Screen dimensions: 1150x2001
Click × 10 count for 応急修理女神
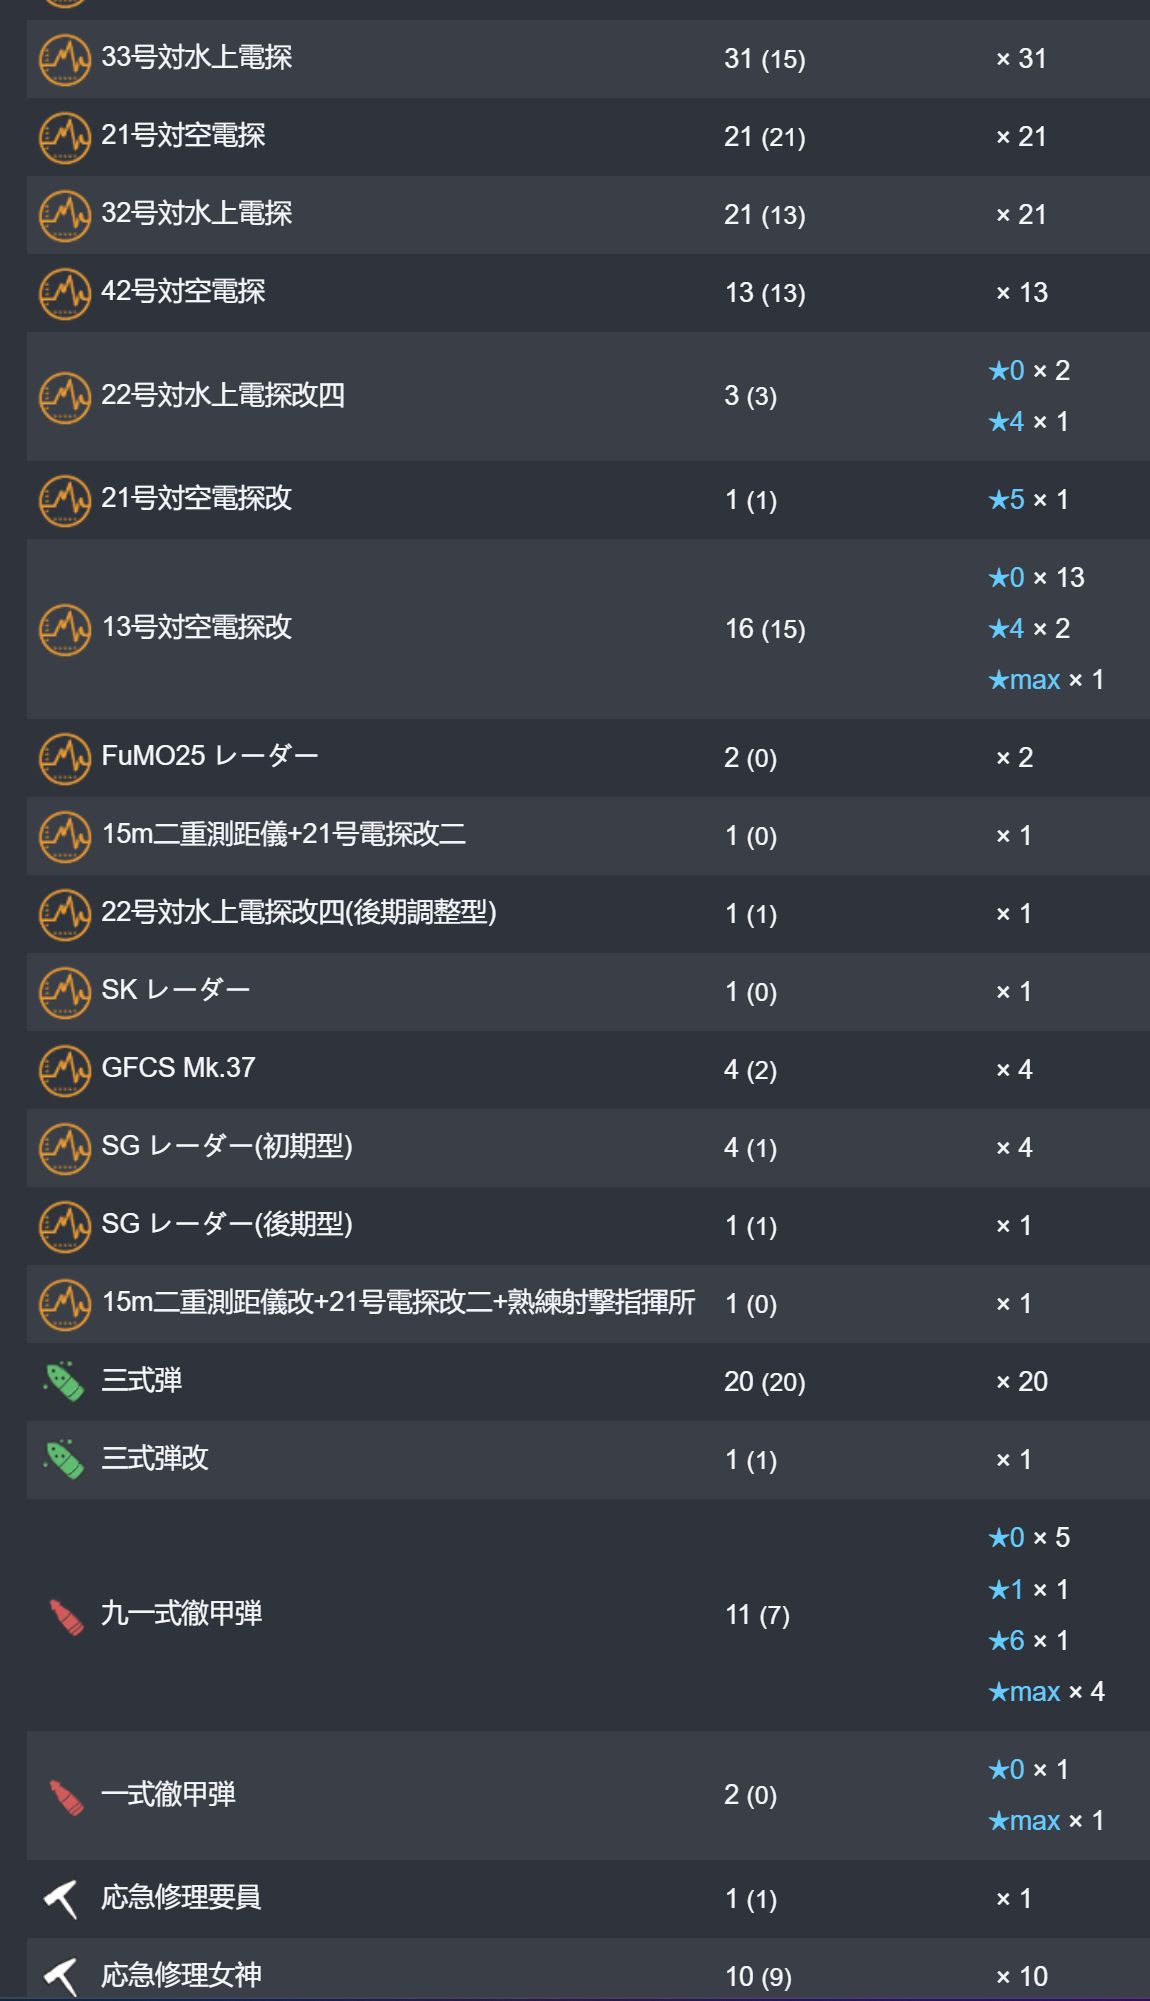[1022, 1977]
